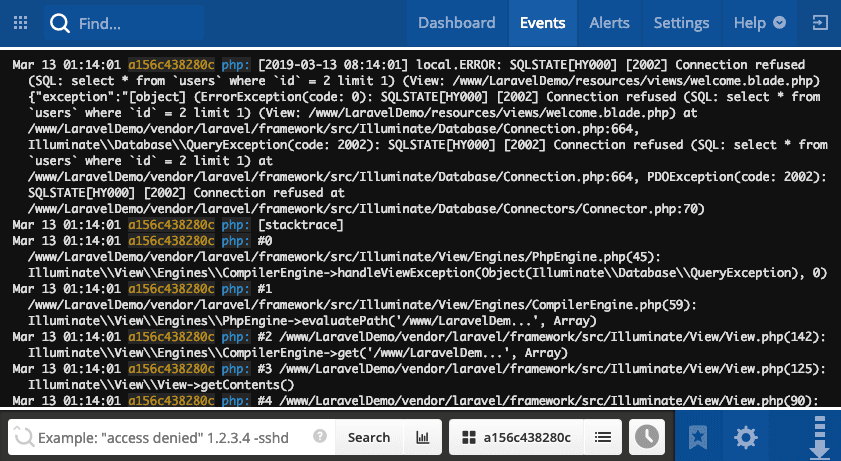The height and width of the screenshot is (461, 841).
Task: Focus the log search query input box
Action: click(172, 437)
